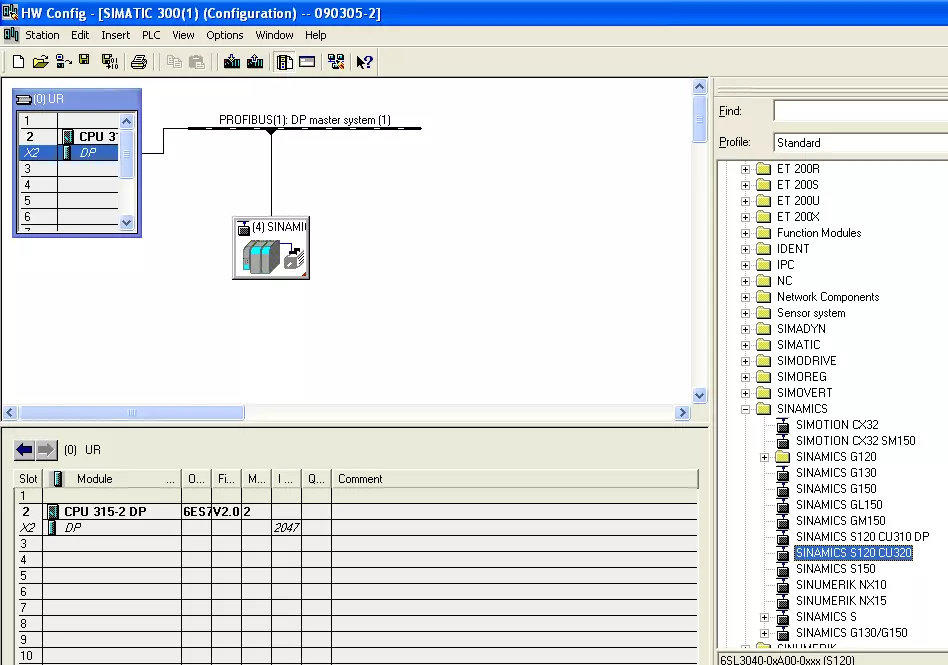Viewport: 948px width, 665px height.
Task: Click the Paste toolbar icon
Action: tap(196, 62)
